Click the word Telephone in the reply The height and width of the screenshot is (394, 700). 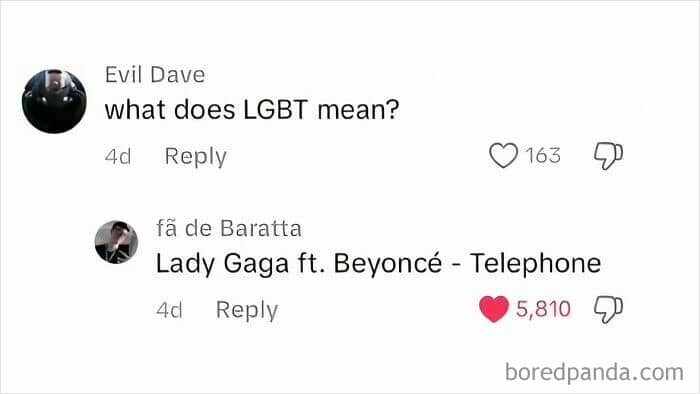coord(535,263)
